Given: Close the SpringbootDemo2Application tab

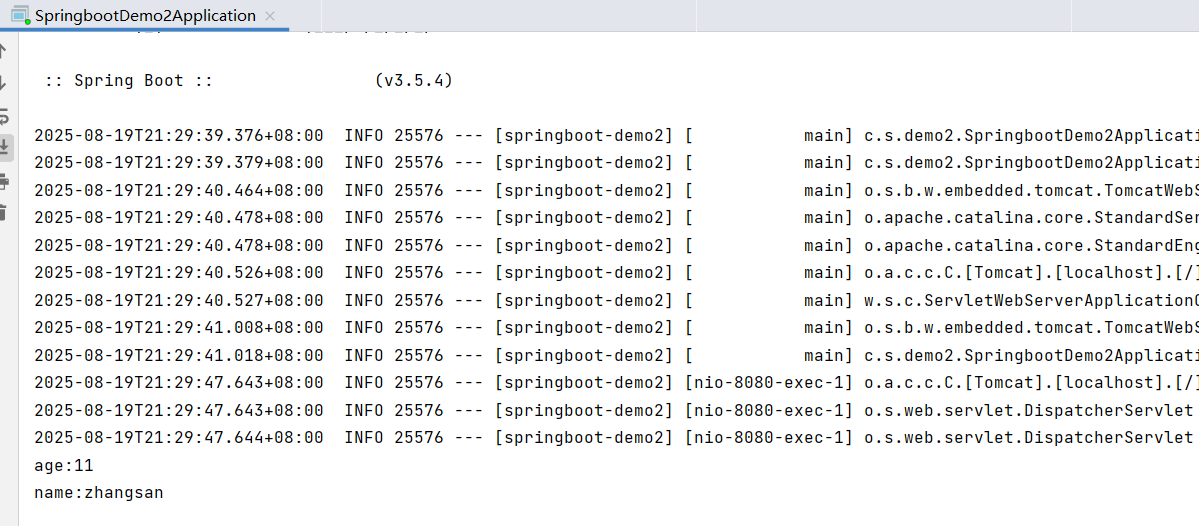Looking at the screenshot, I should pyautogui.click(x=269, y=16).
